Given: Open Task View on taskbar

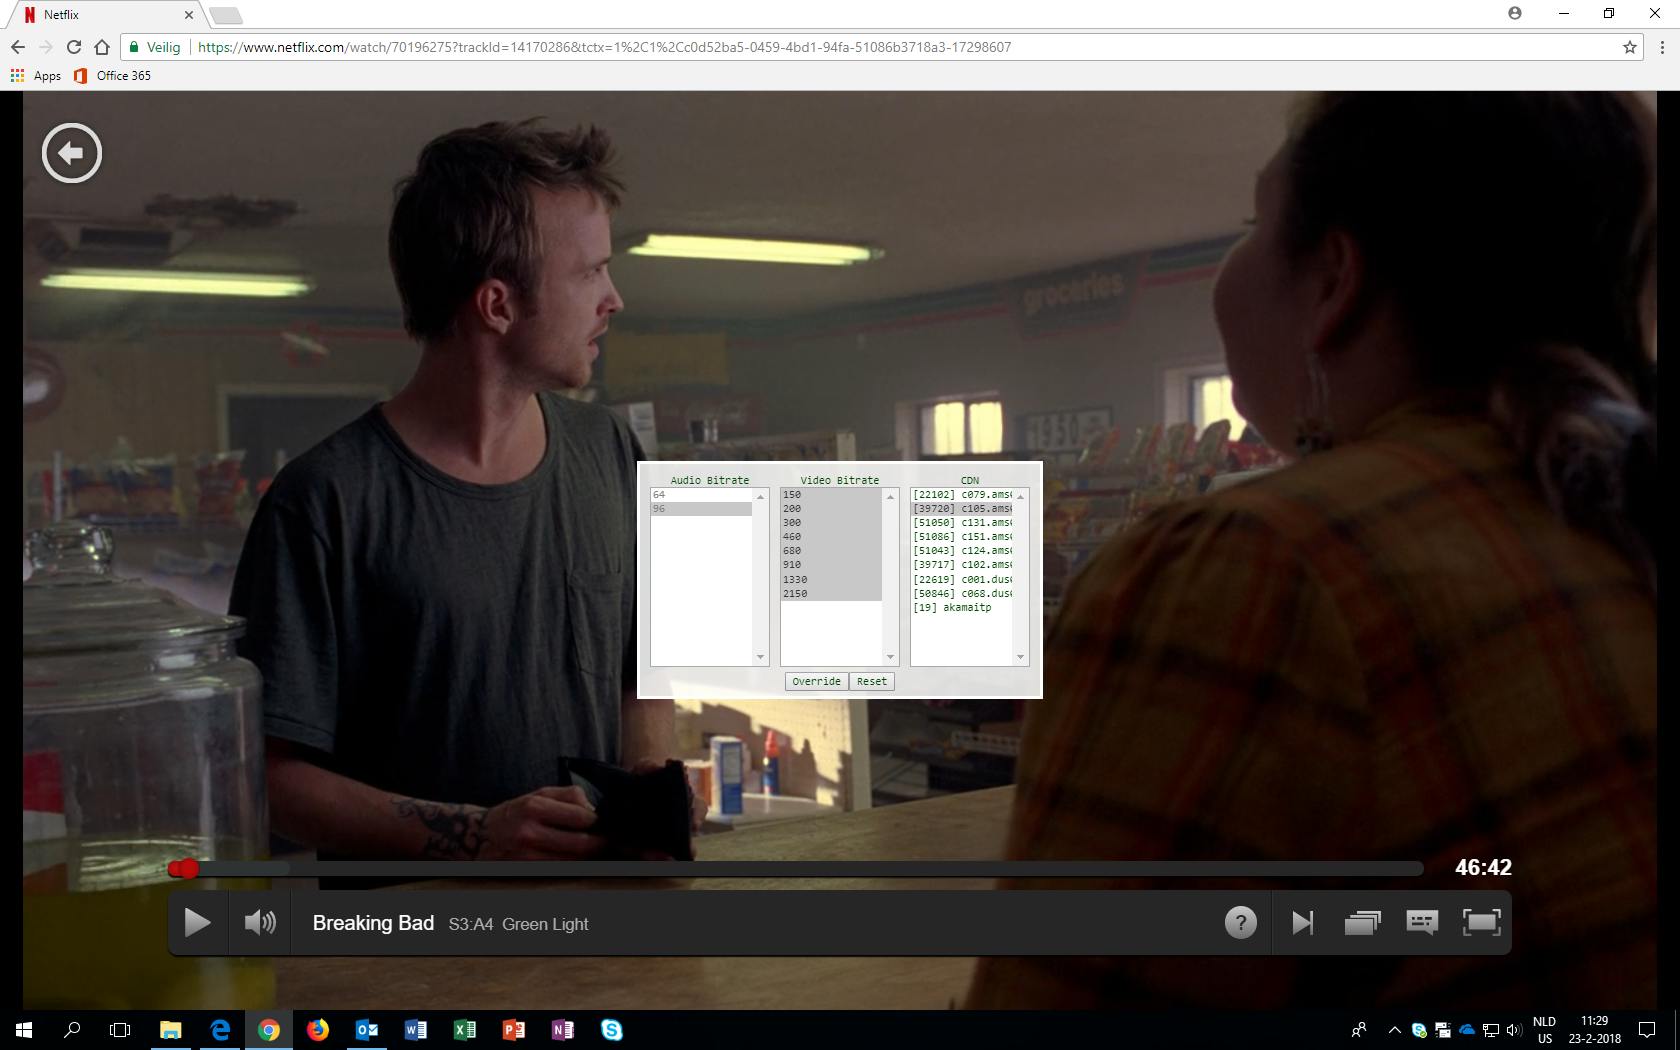Looking at the screenshot, I should click(120, 1029).
